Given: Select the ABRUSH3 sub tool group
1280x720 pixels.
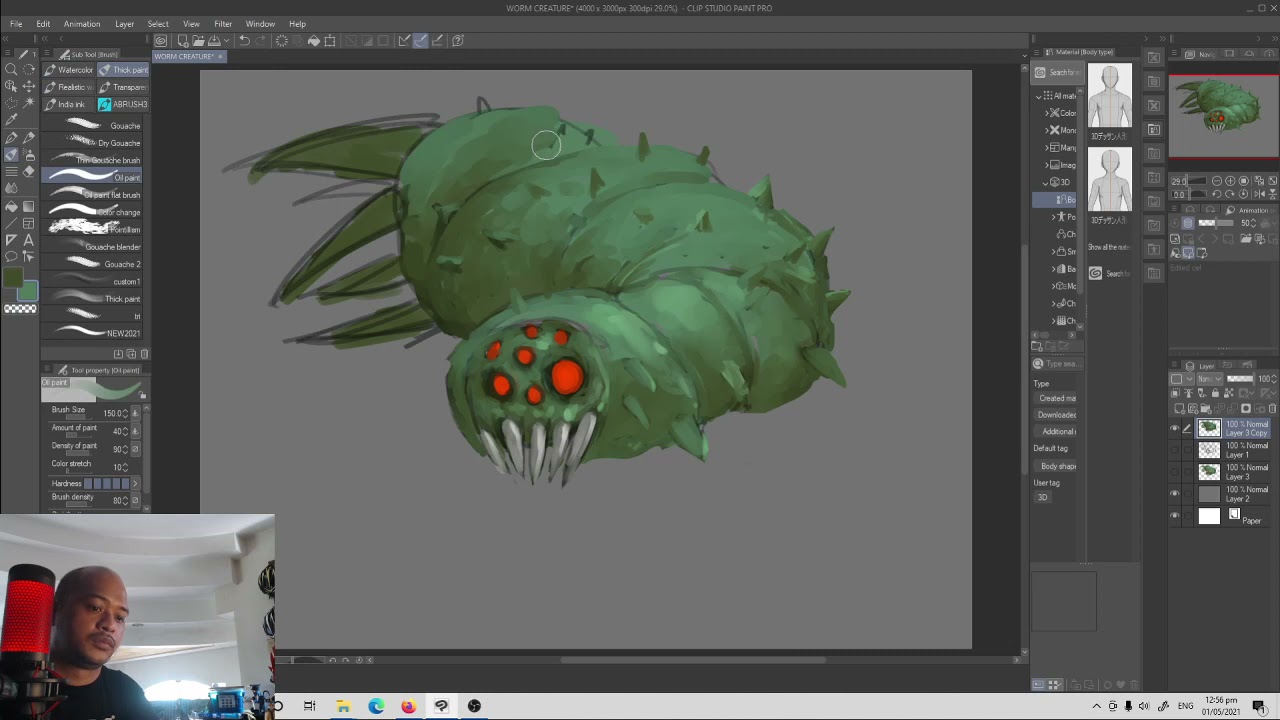Looking at the screenshot, I should (123, 104).
